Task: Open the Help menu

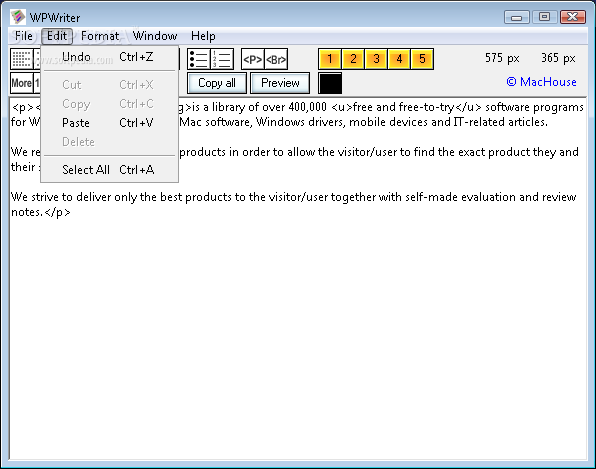Action: click(x=203, y=36)
